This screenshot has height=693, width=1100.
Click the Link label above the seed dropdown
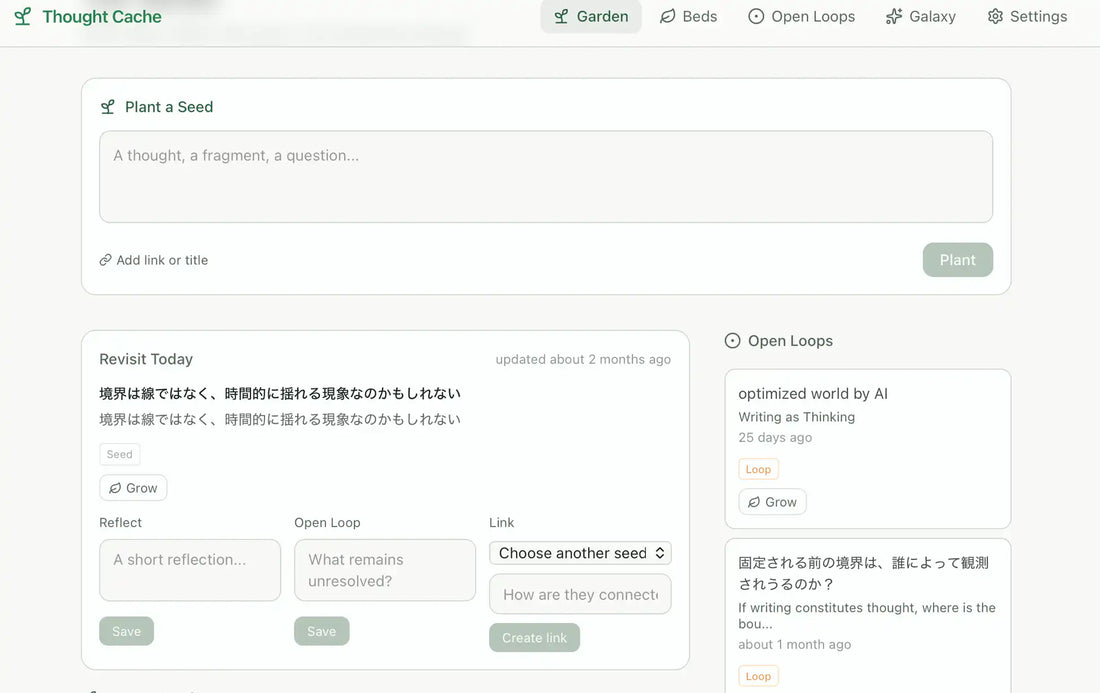pos(502,523)
